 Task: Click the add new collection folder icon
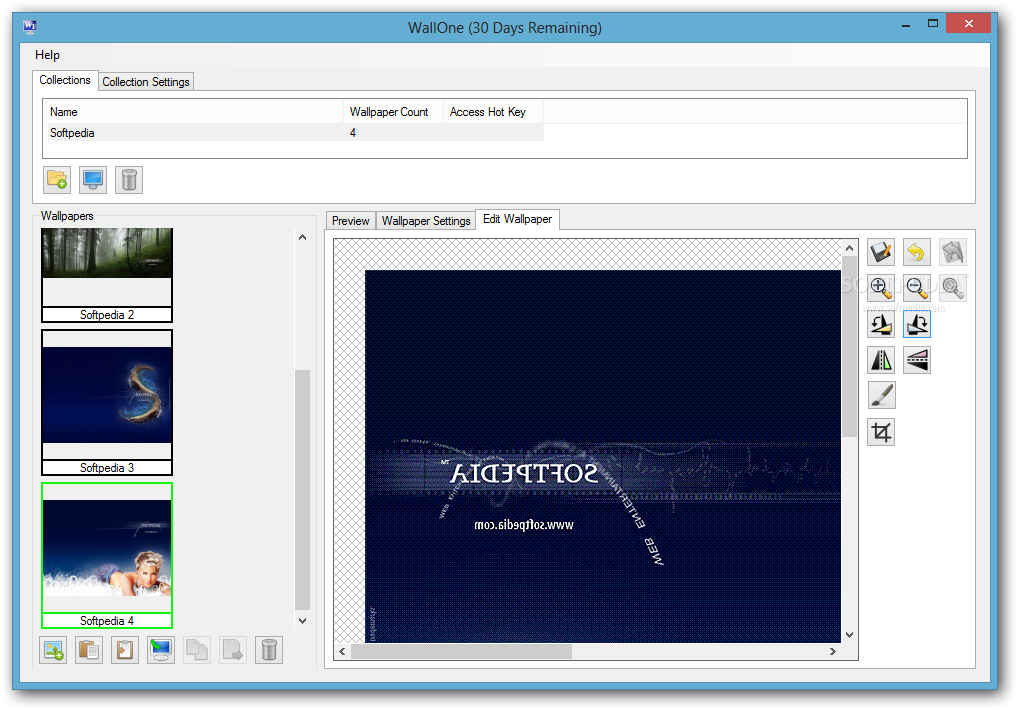click(57, 180)
